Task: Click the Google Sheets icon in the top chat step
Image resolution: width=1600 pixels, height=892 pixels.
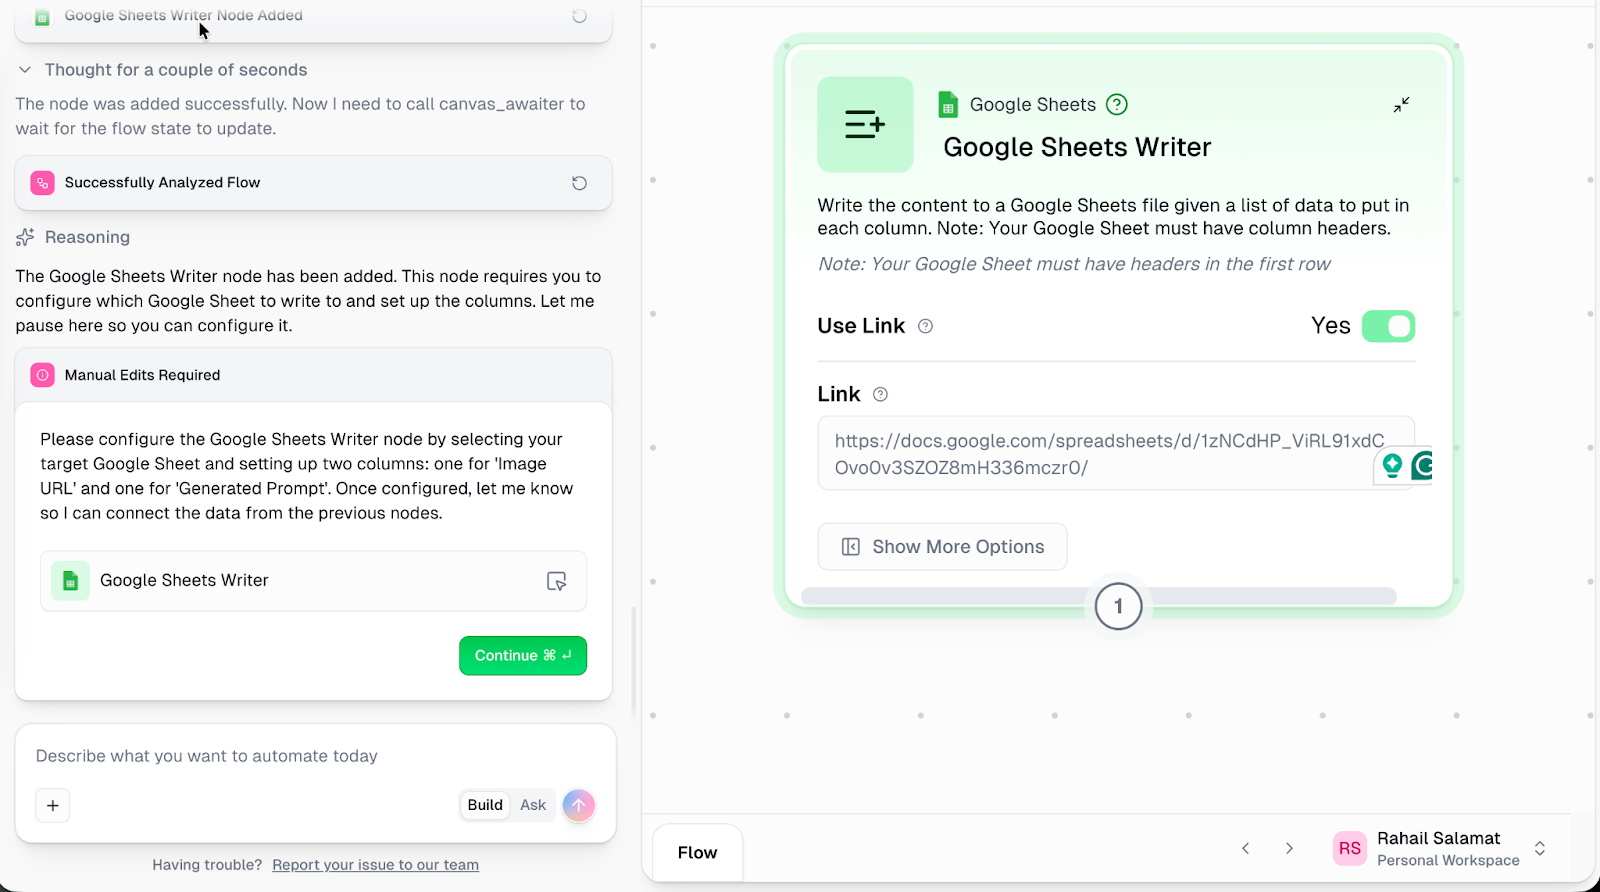Action: [42, 17]
